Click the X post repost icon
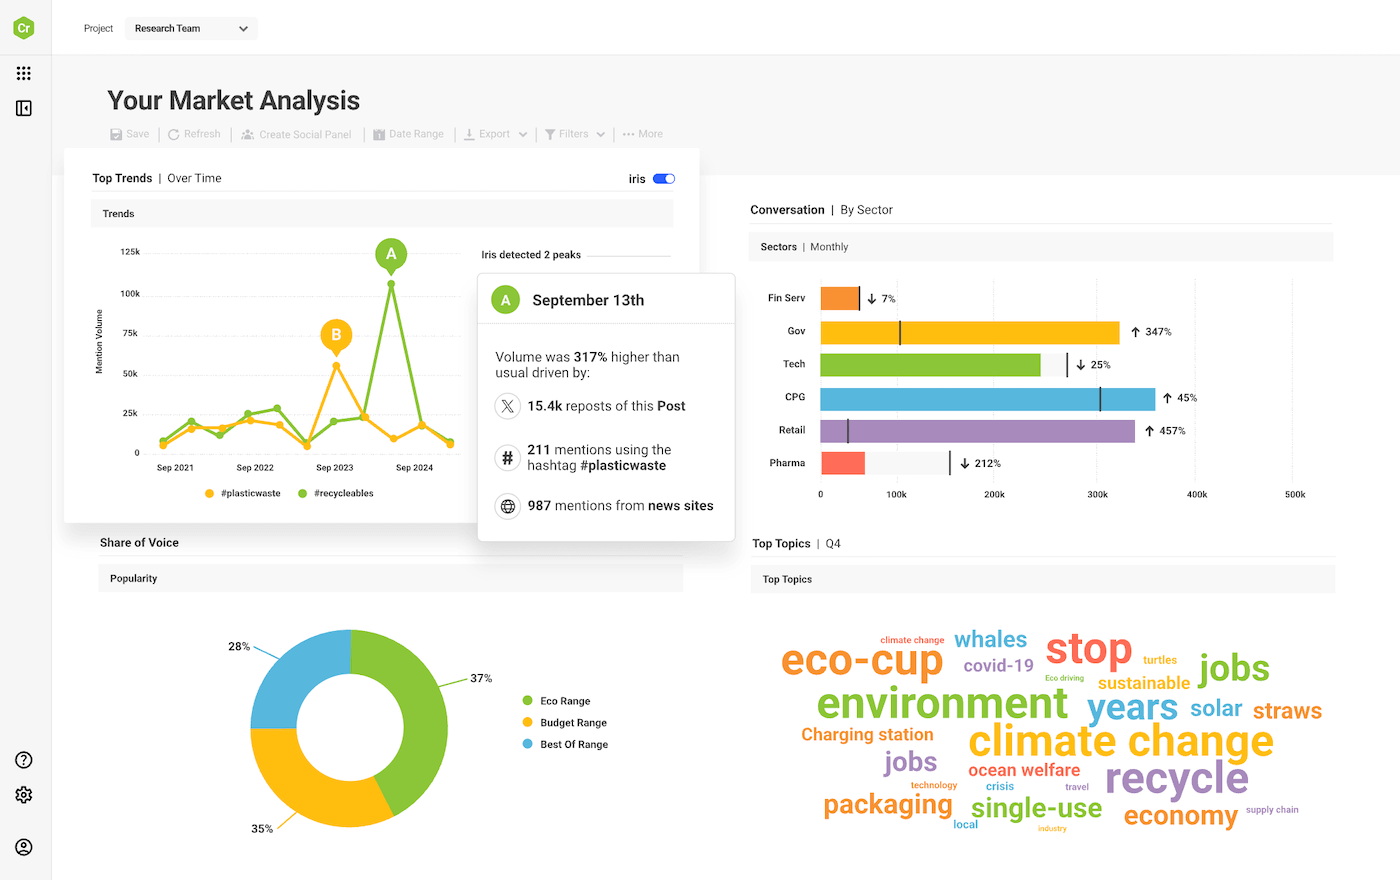Screen dimensions: 1400x880 tap(508, 406)
